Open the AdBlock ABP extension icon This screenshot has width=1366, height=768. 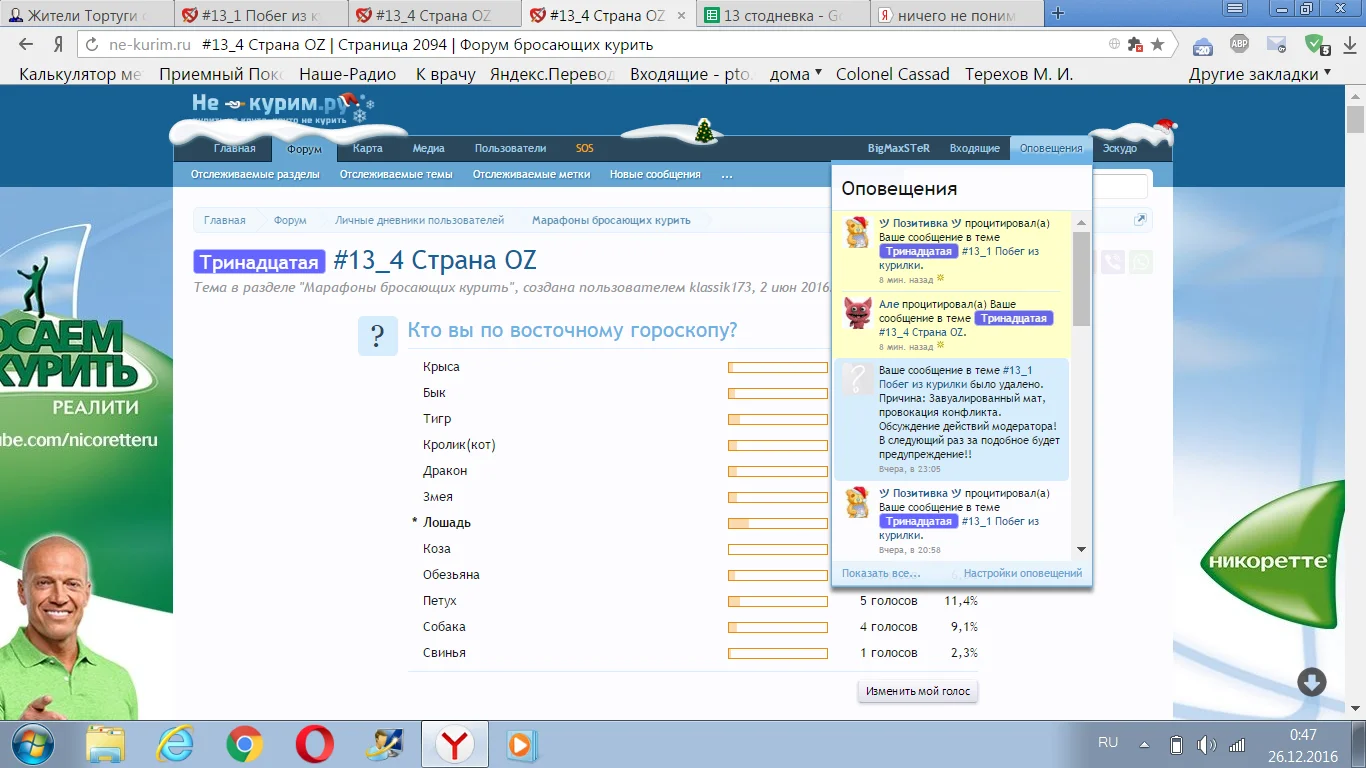pyautogui.click(x=1239, y=44)
